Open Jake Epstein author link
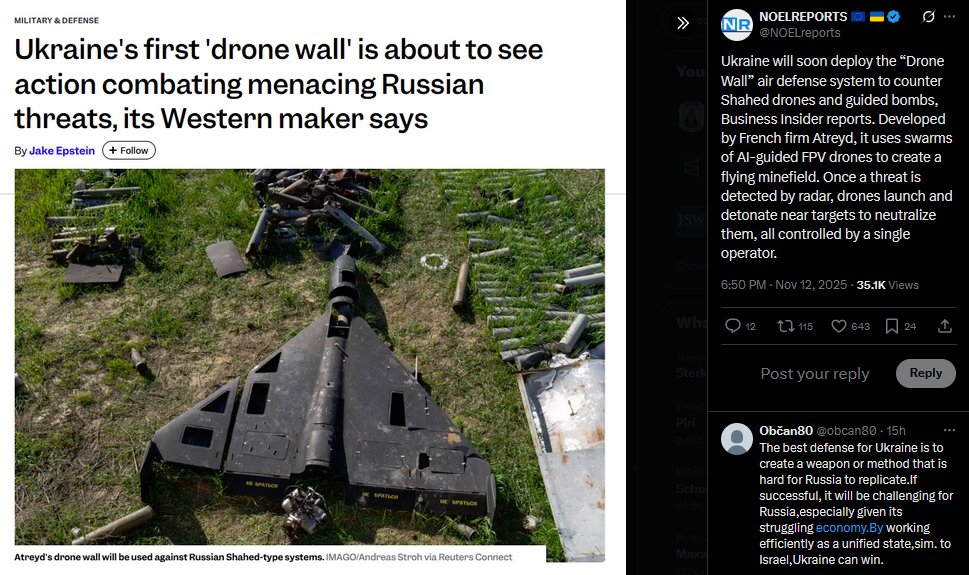Image resolution: width=969 pixels, height=575 pixels. click(62, 151)
